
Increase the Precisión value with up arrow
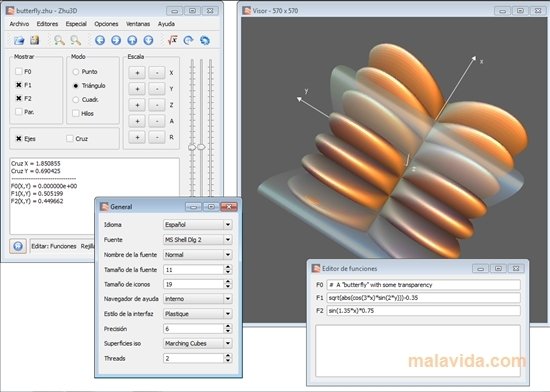[228, 326]
